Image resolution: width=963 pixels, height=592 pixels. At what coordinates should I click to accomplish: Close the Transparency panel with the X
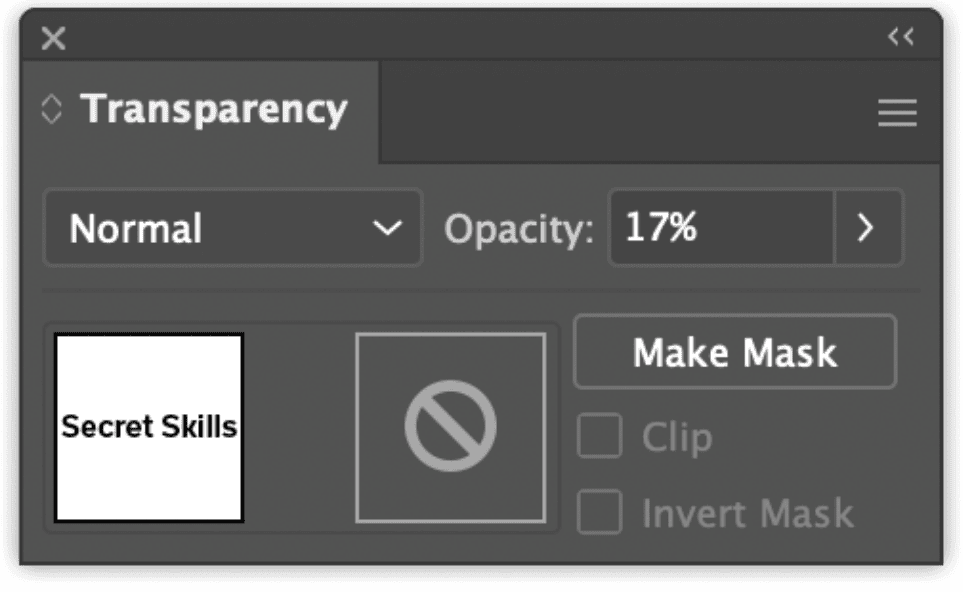click(54, 39)
